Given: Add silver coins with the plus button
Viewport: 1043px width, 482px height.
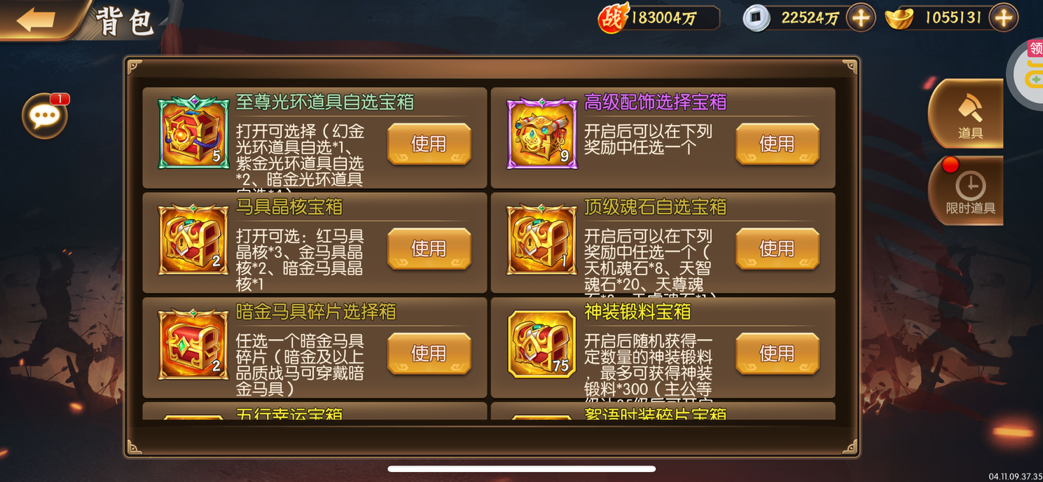Looking at the screenshot, I should pyautogui.click(x=861, y=18).
